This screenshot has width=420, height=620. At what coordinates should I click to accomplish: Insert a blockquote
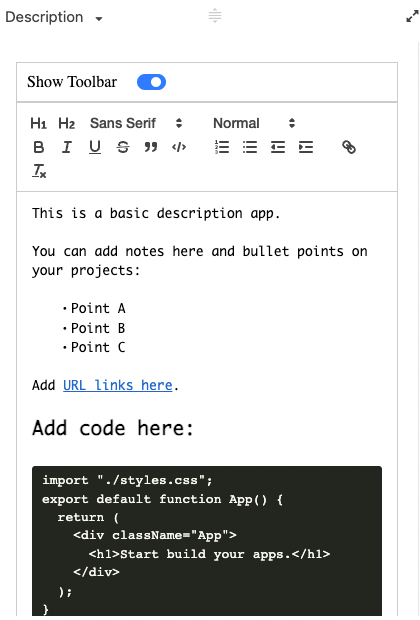[151, 147]
